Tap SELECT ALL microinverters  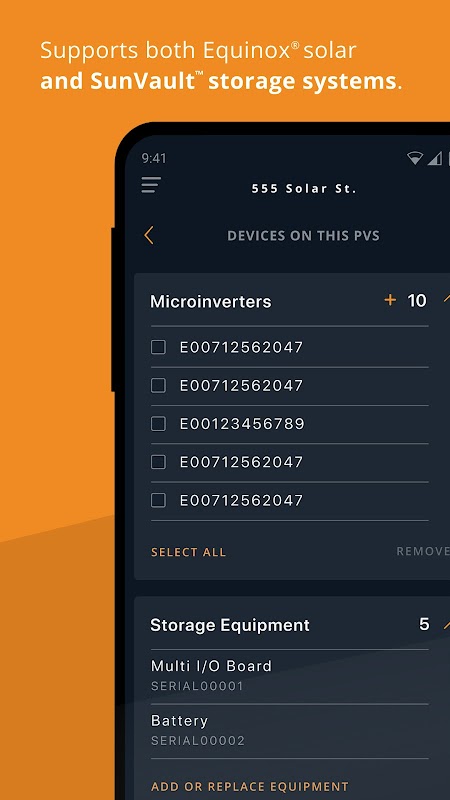point(188,552)
